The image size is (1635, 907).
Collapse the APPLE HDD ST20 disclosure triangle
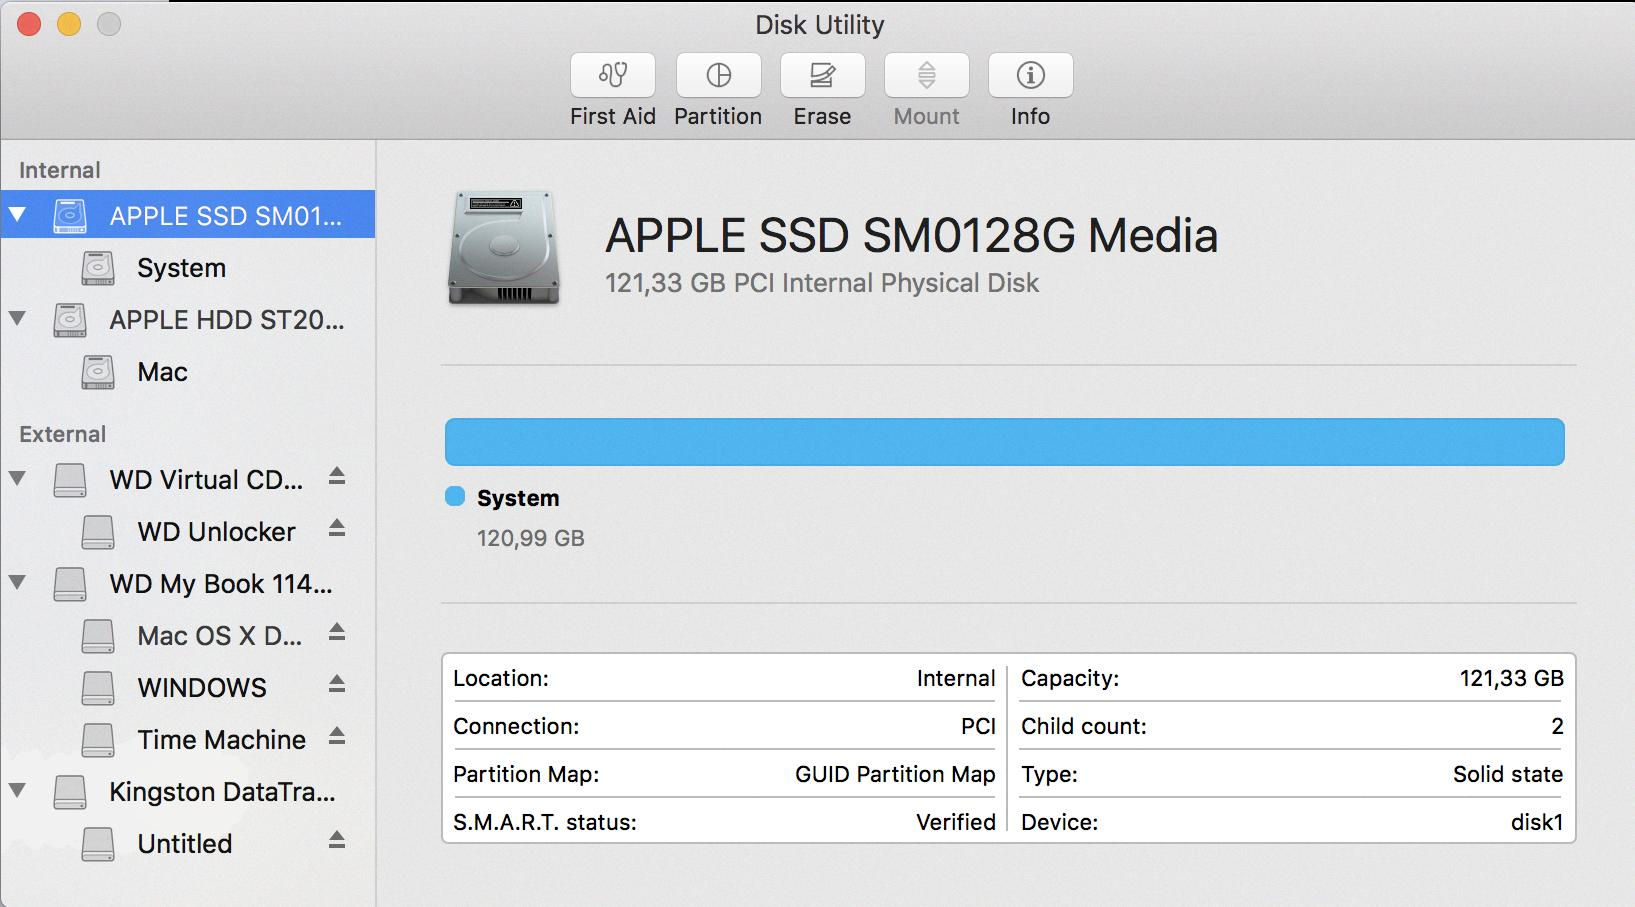click(x=17, y=318)
